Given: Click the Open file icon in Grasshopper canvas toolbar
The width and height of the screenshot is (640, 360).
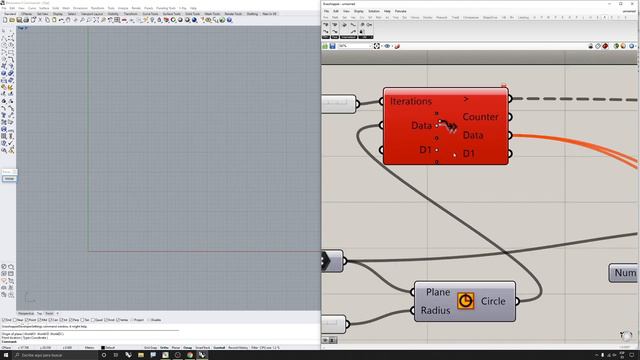Looking at the screenshot, I should pos(325,46).
